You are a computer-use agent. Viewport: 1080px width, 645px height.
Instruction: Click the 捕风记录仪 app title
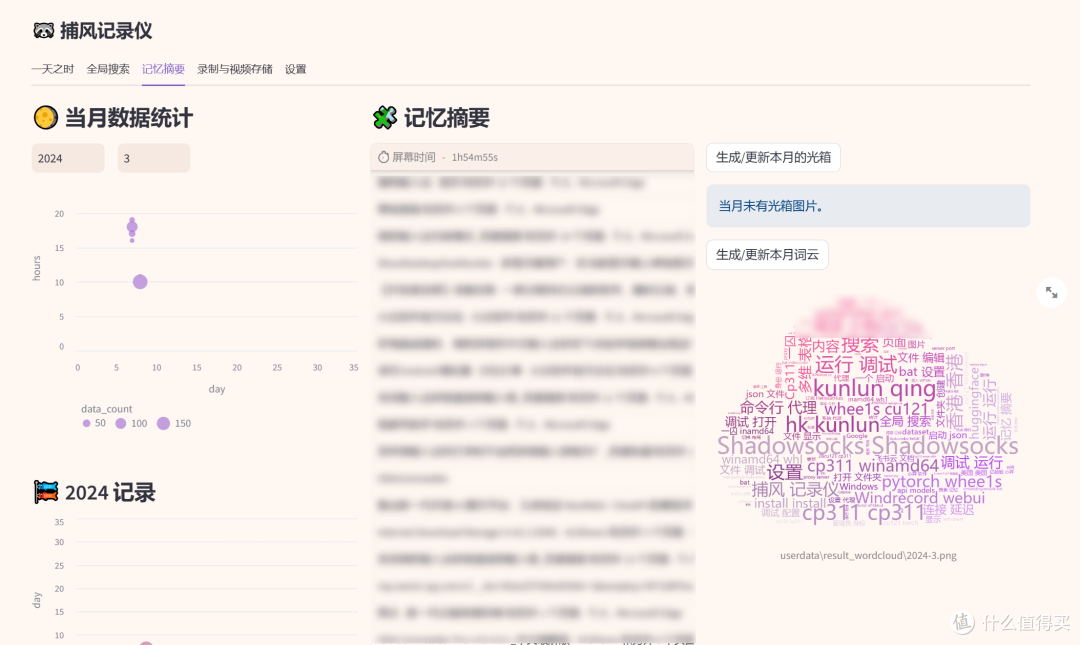click(x=106, y=31)
